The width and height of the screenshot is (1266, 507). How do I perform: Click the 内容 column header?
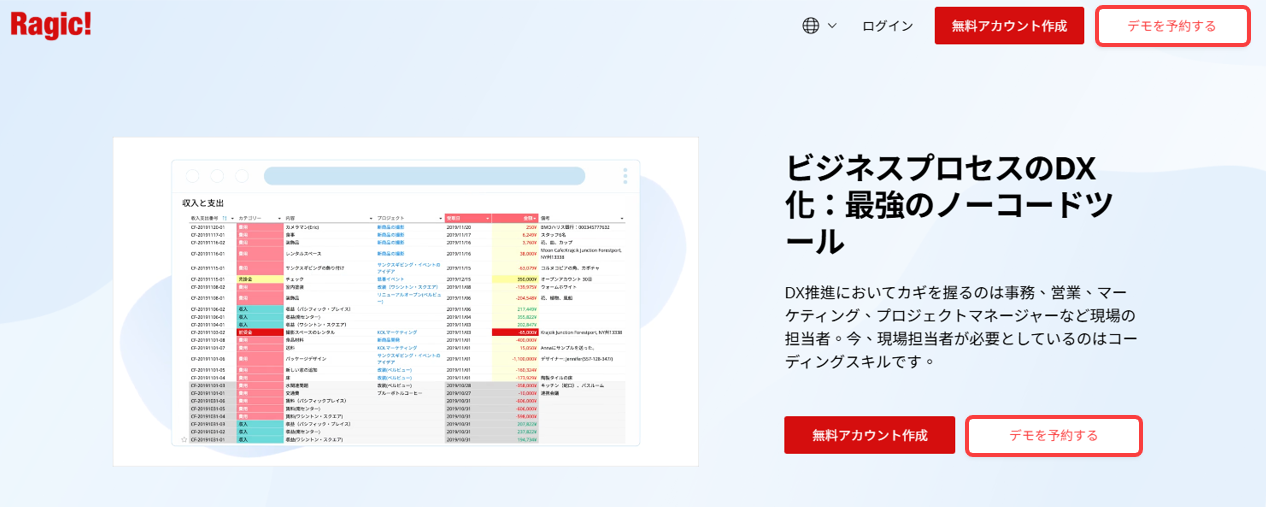291,217
